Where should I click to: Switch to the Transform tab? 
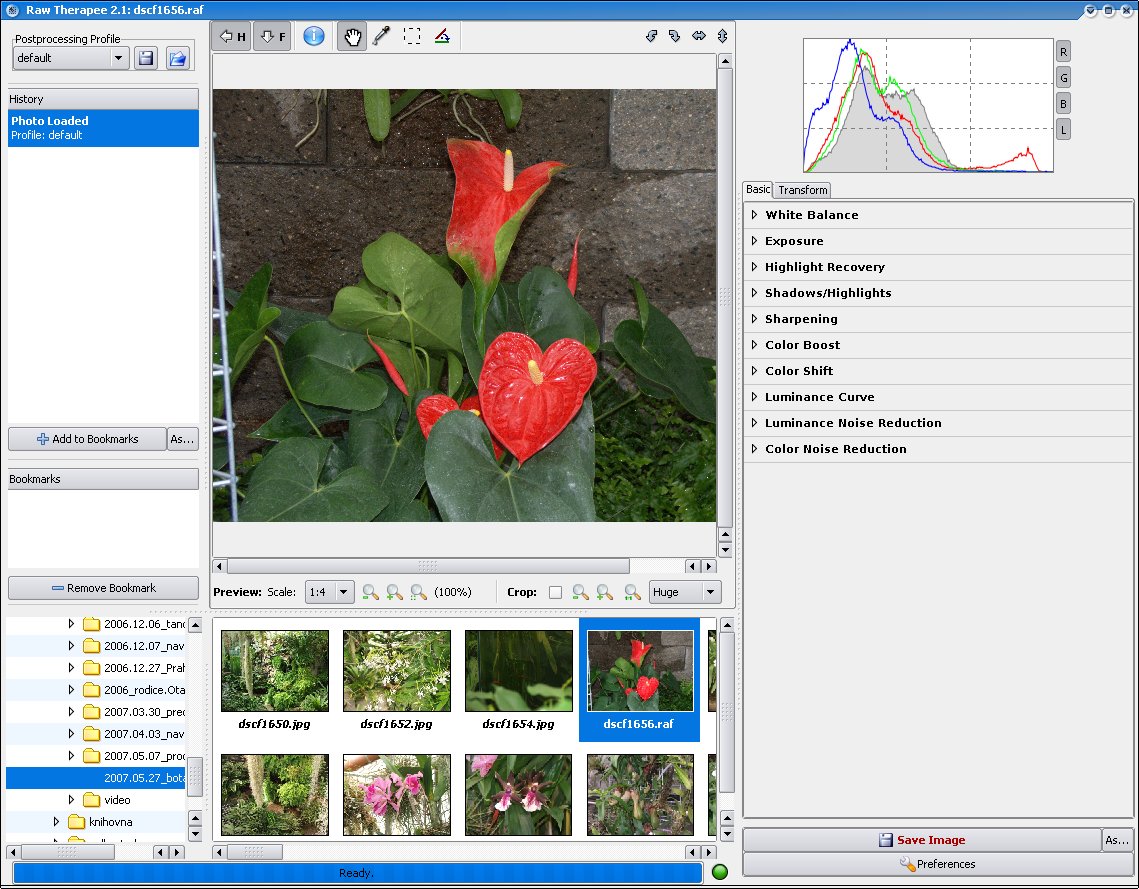coord(802,190)
